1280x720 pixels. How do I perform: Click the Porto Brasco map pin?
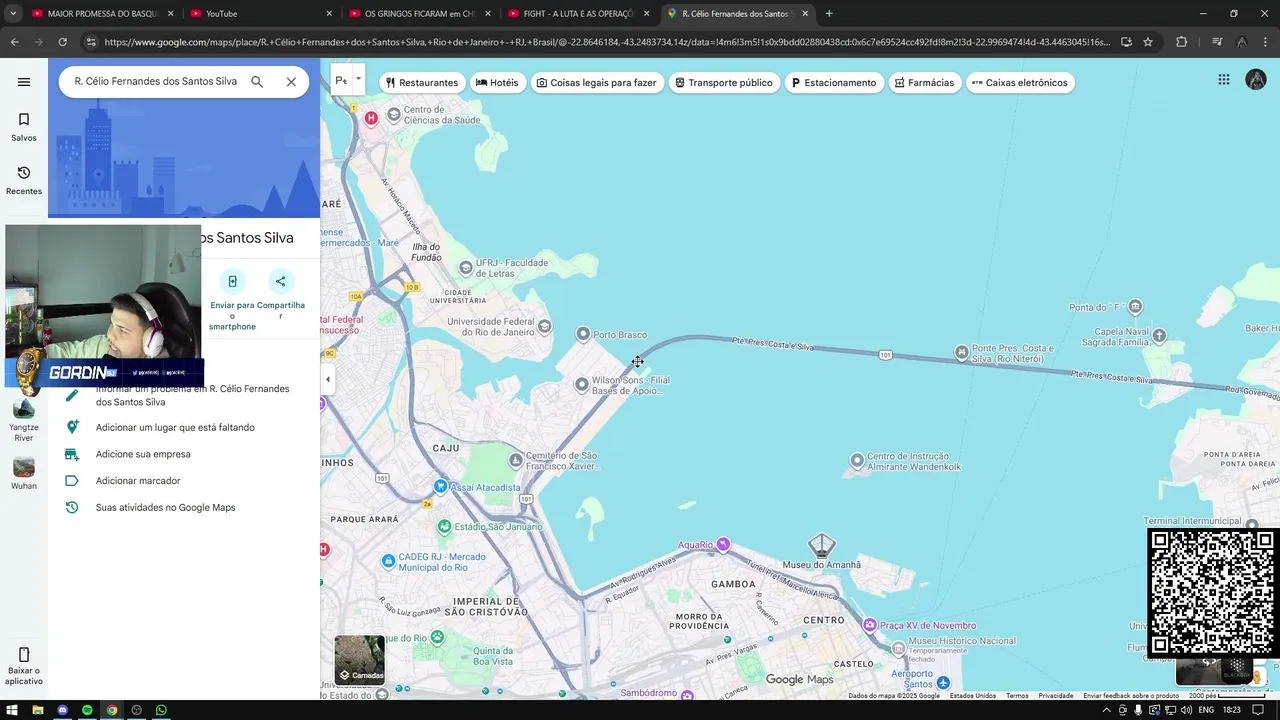tap(583, 334)
